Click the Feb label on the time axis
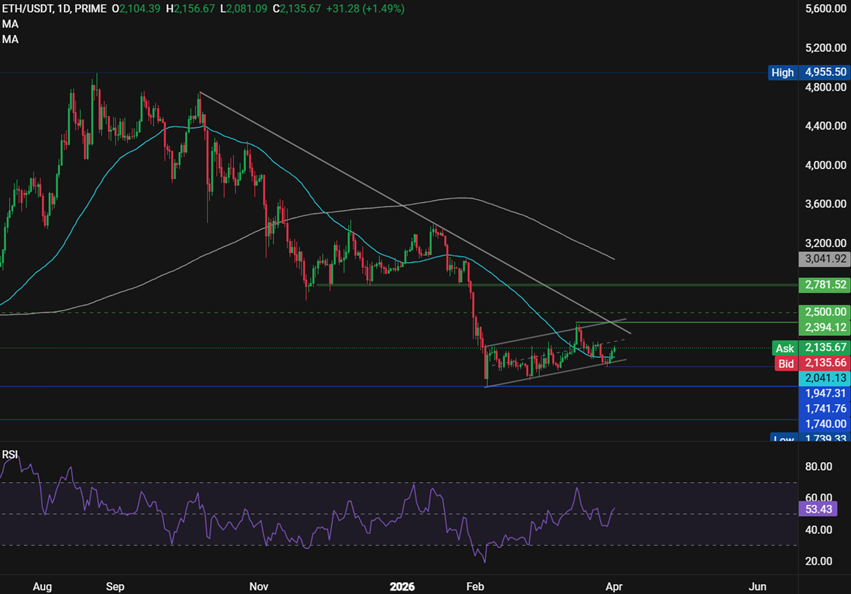Viewport: 851px width, 594px height. click(475, 587)
